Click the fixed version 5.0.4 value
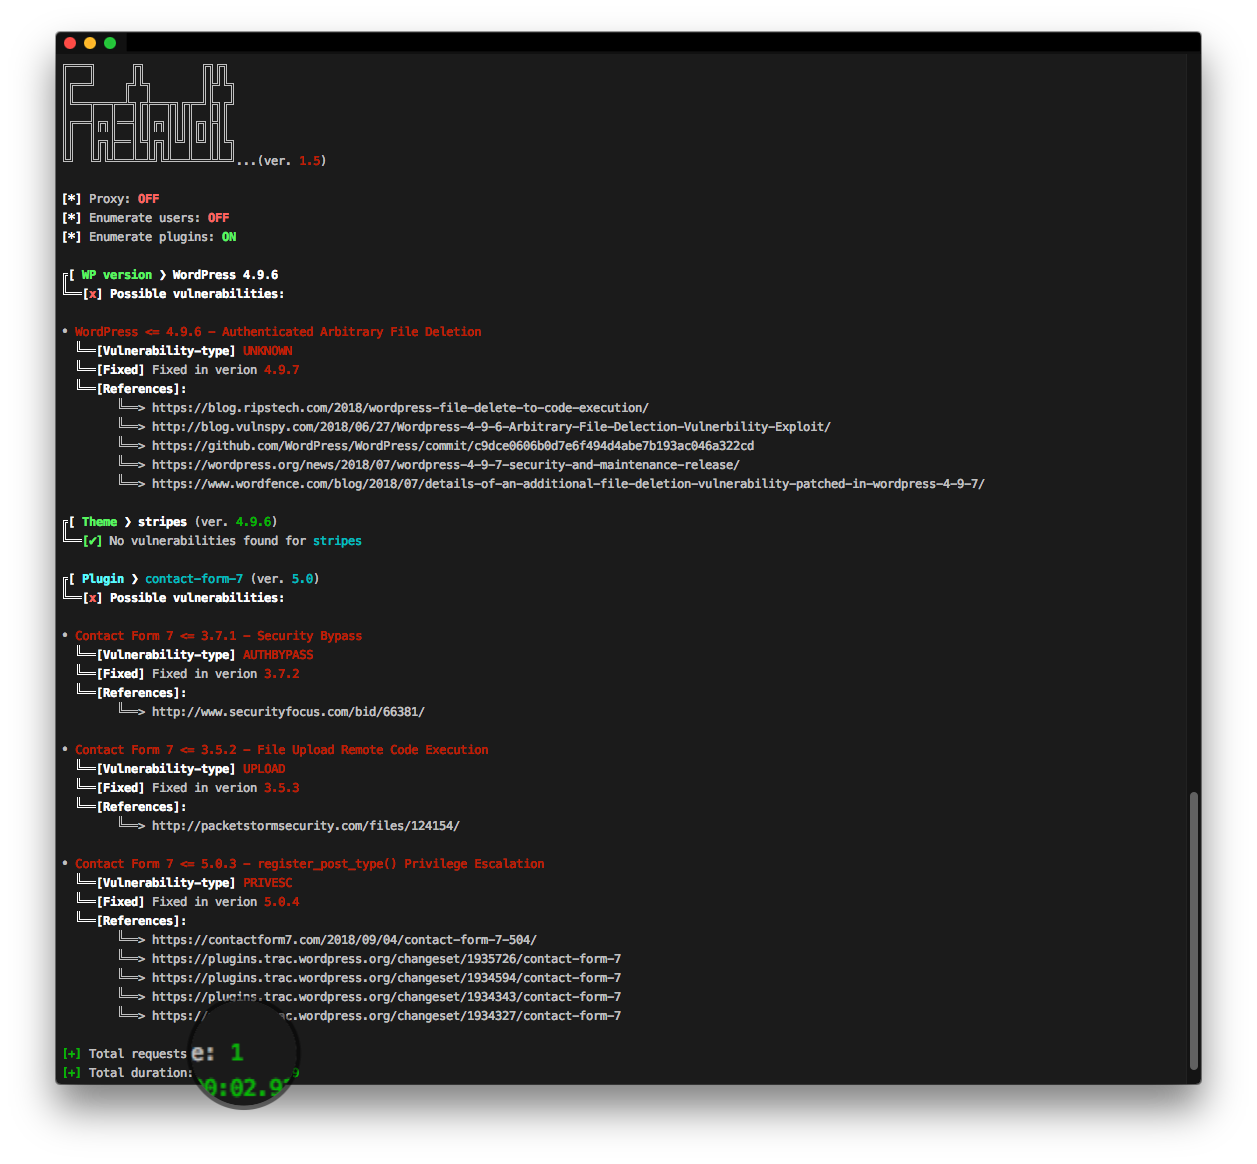This screenshot has height=1164, width=1257. [x=282, y=902]
